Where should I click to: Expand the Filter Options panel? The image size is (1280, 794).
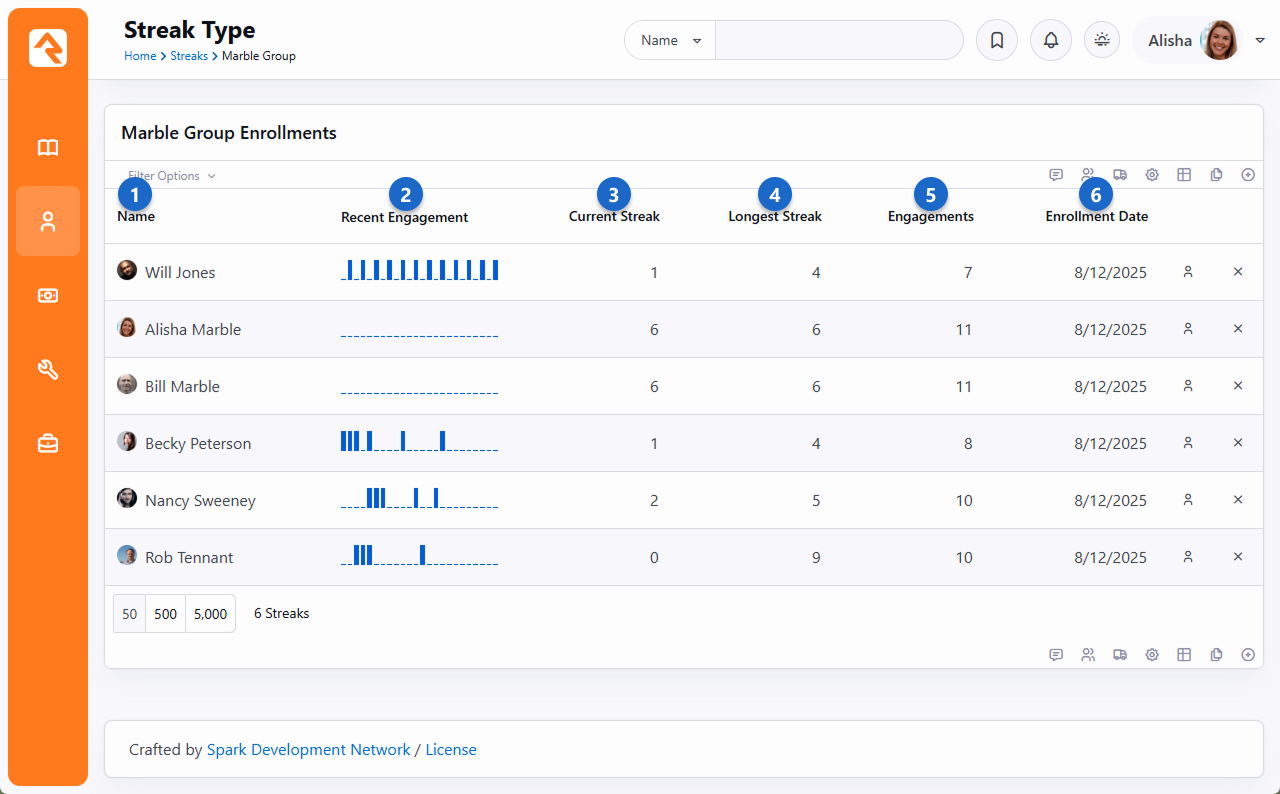pyautogui.click(x=171, y=176)
